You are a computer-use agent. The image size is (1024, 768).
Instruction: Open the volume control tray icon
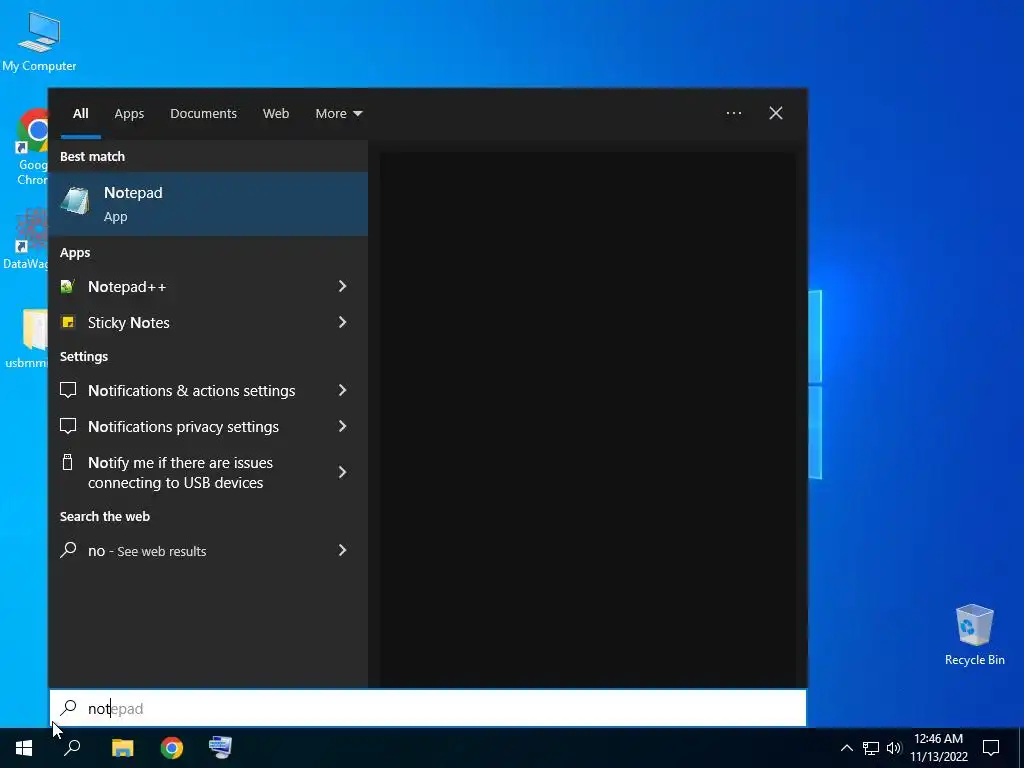894,748
